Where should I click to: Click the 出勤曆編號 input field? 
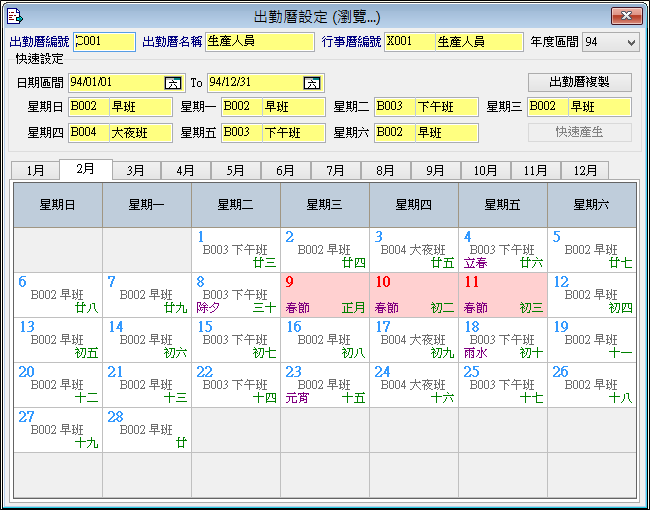(104, 42)
